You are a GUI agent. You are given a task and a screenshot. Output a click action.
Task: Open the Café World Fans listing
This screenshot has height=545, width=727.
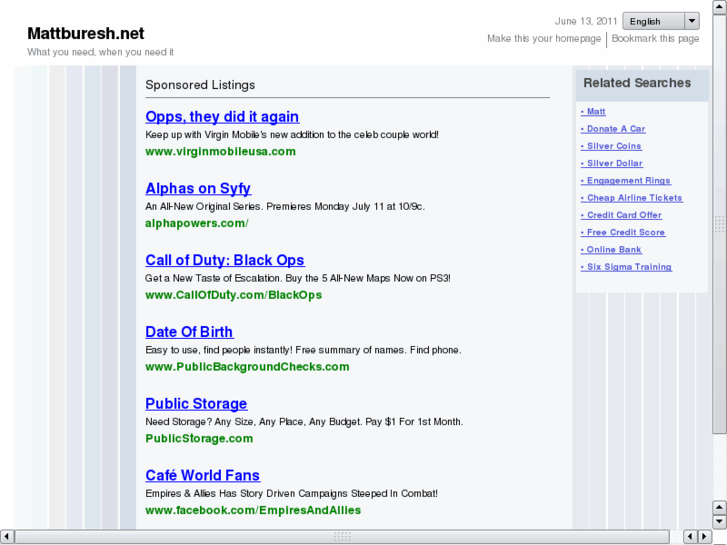click(x=203, y=475)
